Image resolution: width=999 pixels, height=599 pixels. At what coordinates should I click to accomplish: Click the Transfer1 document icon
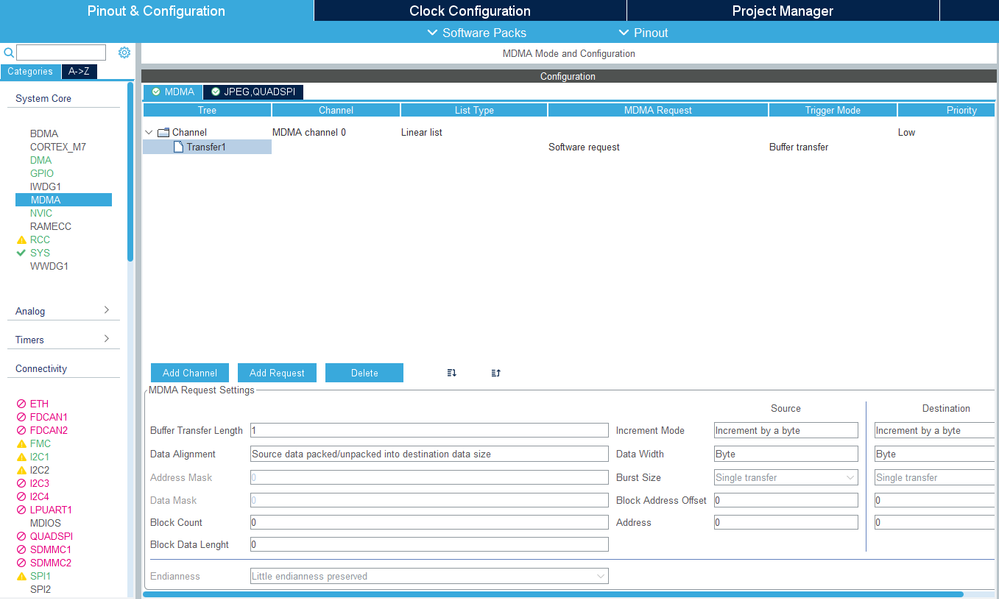[178, 147]
